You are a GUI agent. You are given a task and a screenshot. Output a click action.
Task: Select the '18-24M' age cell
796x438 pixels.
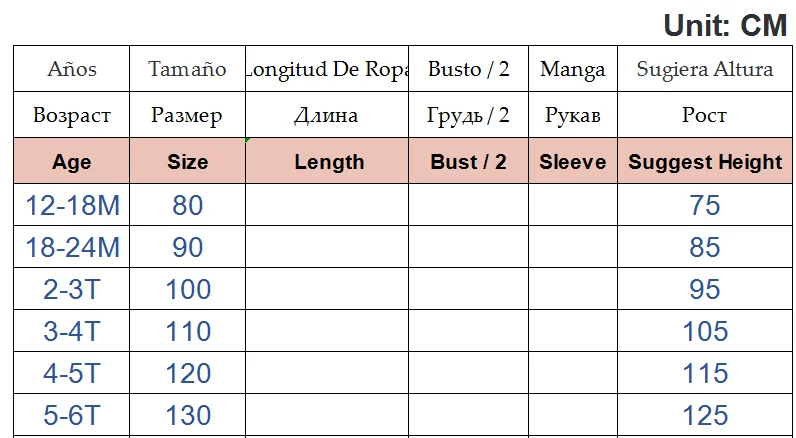tap(71, 248)
